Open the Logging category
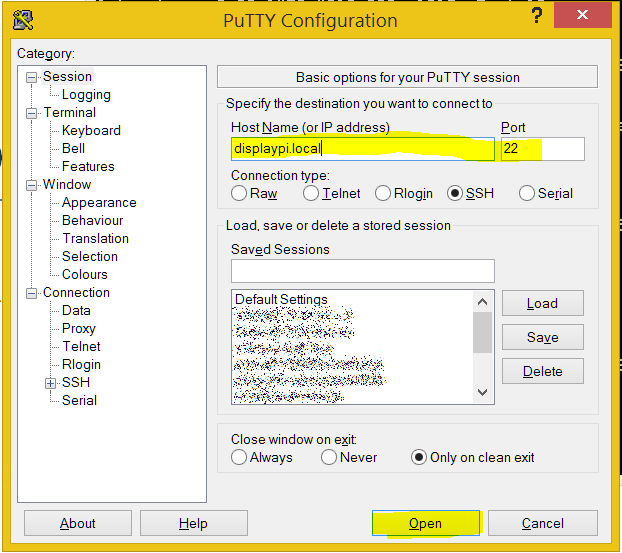 (x=86, y=95)
